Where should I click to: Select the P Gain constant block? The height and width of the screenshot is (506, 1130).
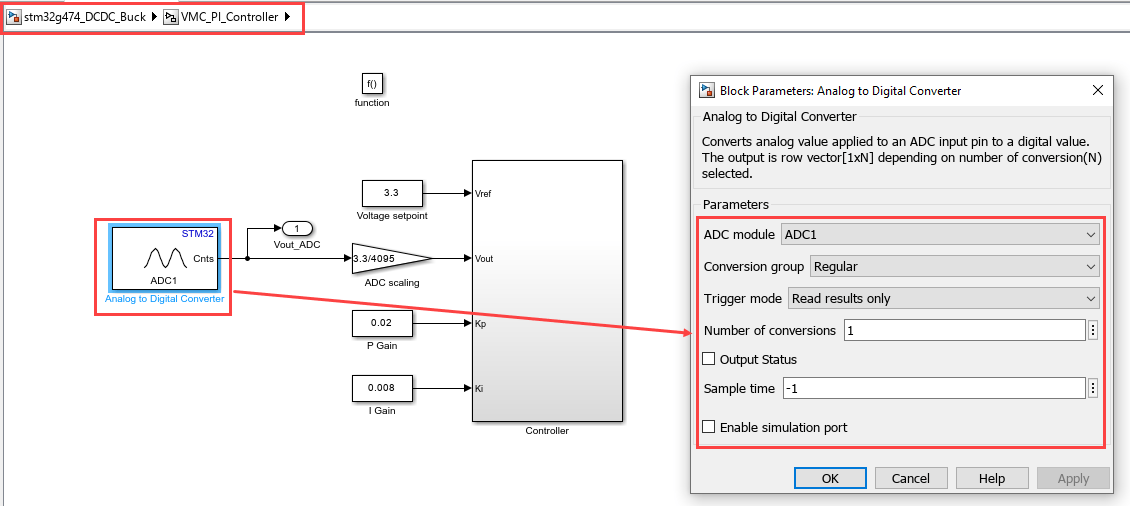click(381, 324)
